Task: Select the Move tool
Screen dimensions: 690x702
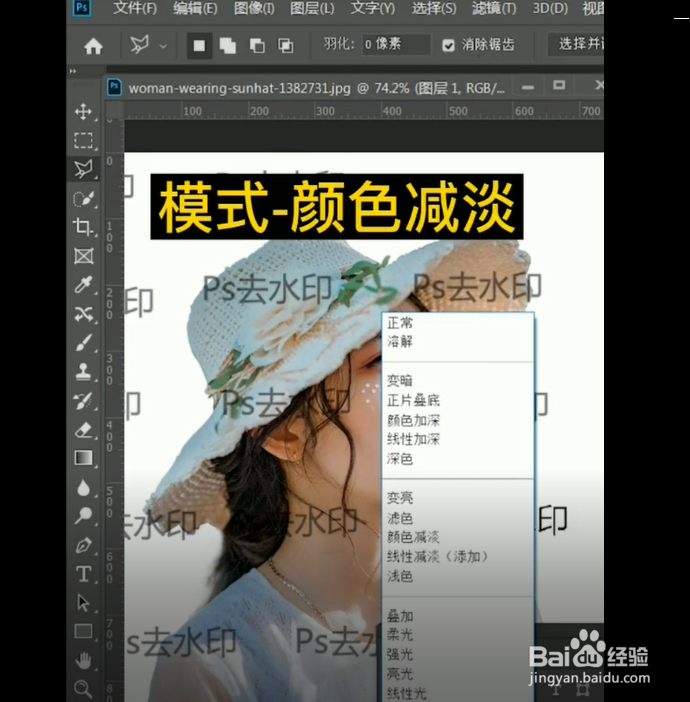Action: point(83,111)
